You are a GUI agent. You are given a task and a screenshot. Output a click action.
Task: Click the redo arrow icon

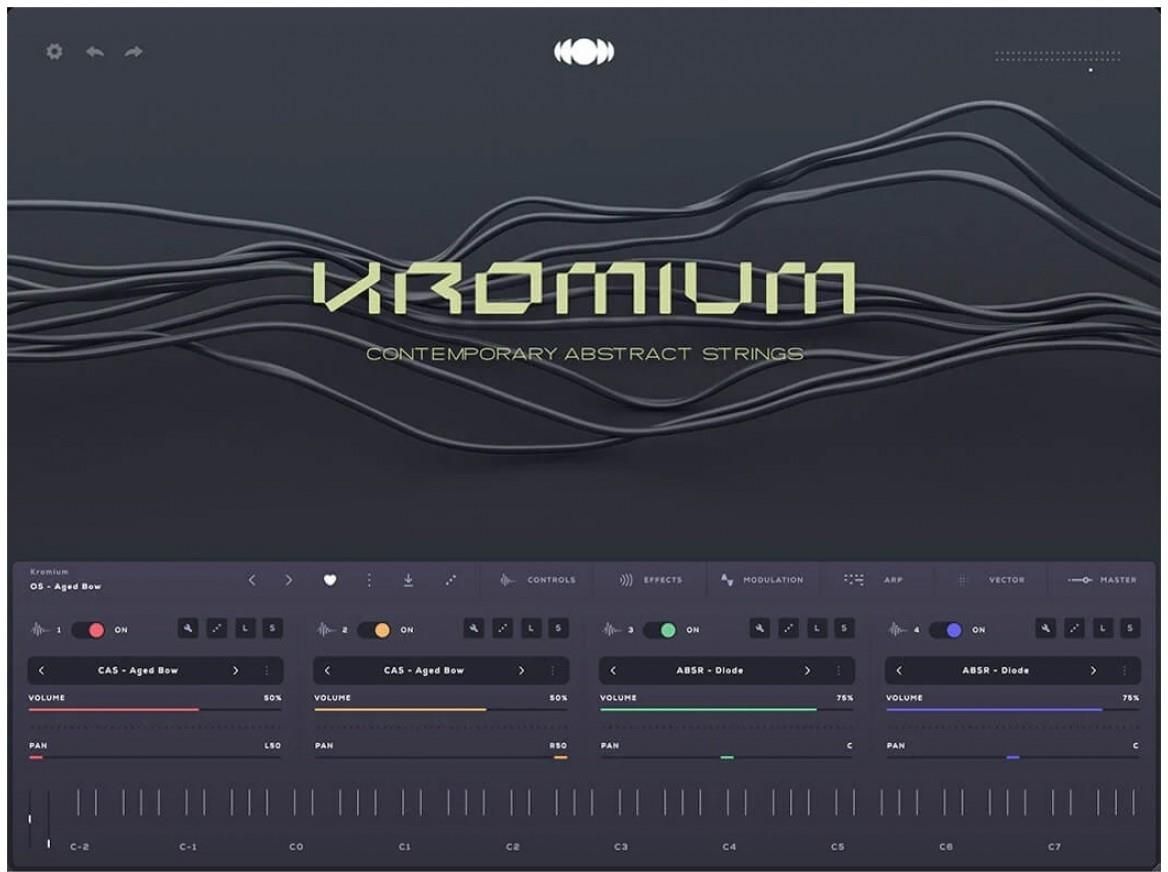pyautogui.click(x=134, y=51)
